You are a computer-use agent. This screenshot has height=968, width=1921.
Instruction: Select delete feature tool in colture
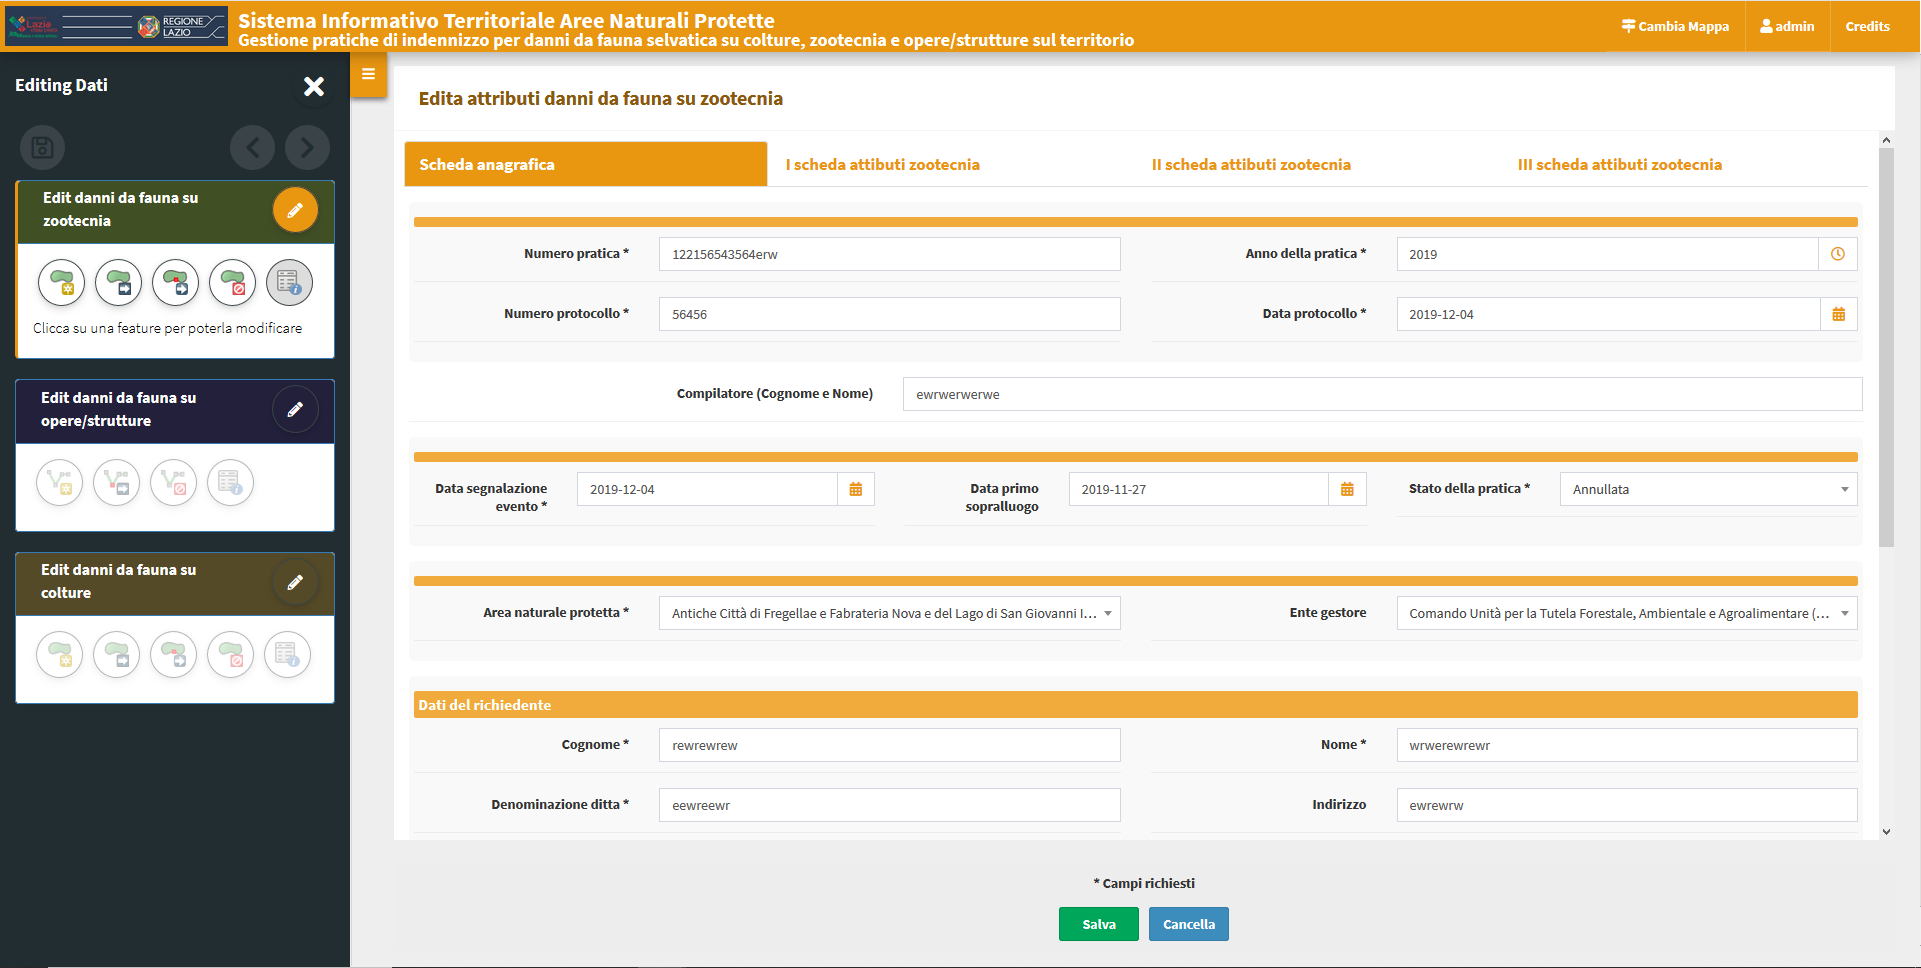(231, 655)
